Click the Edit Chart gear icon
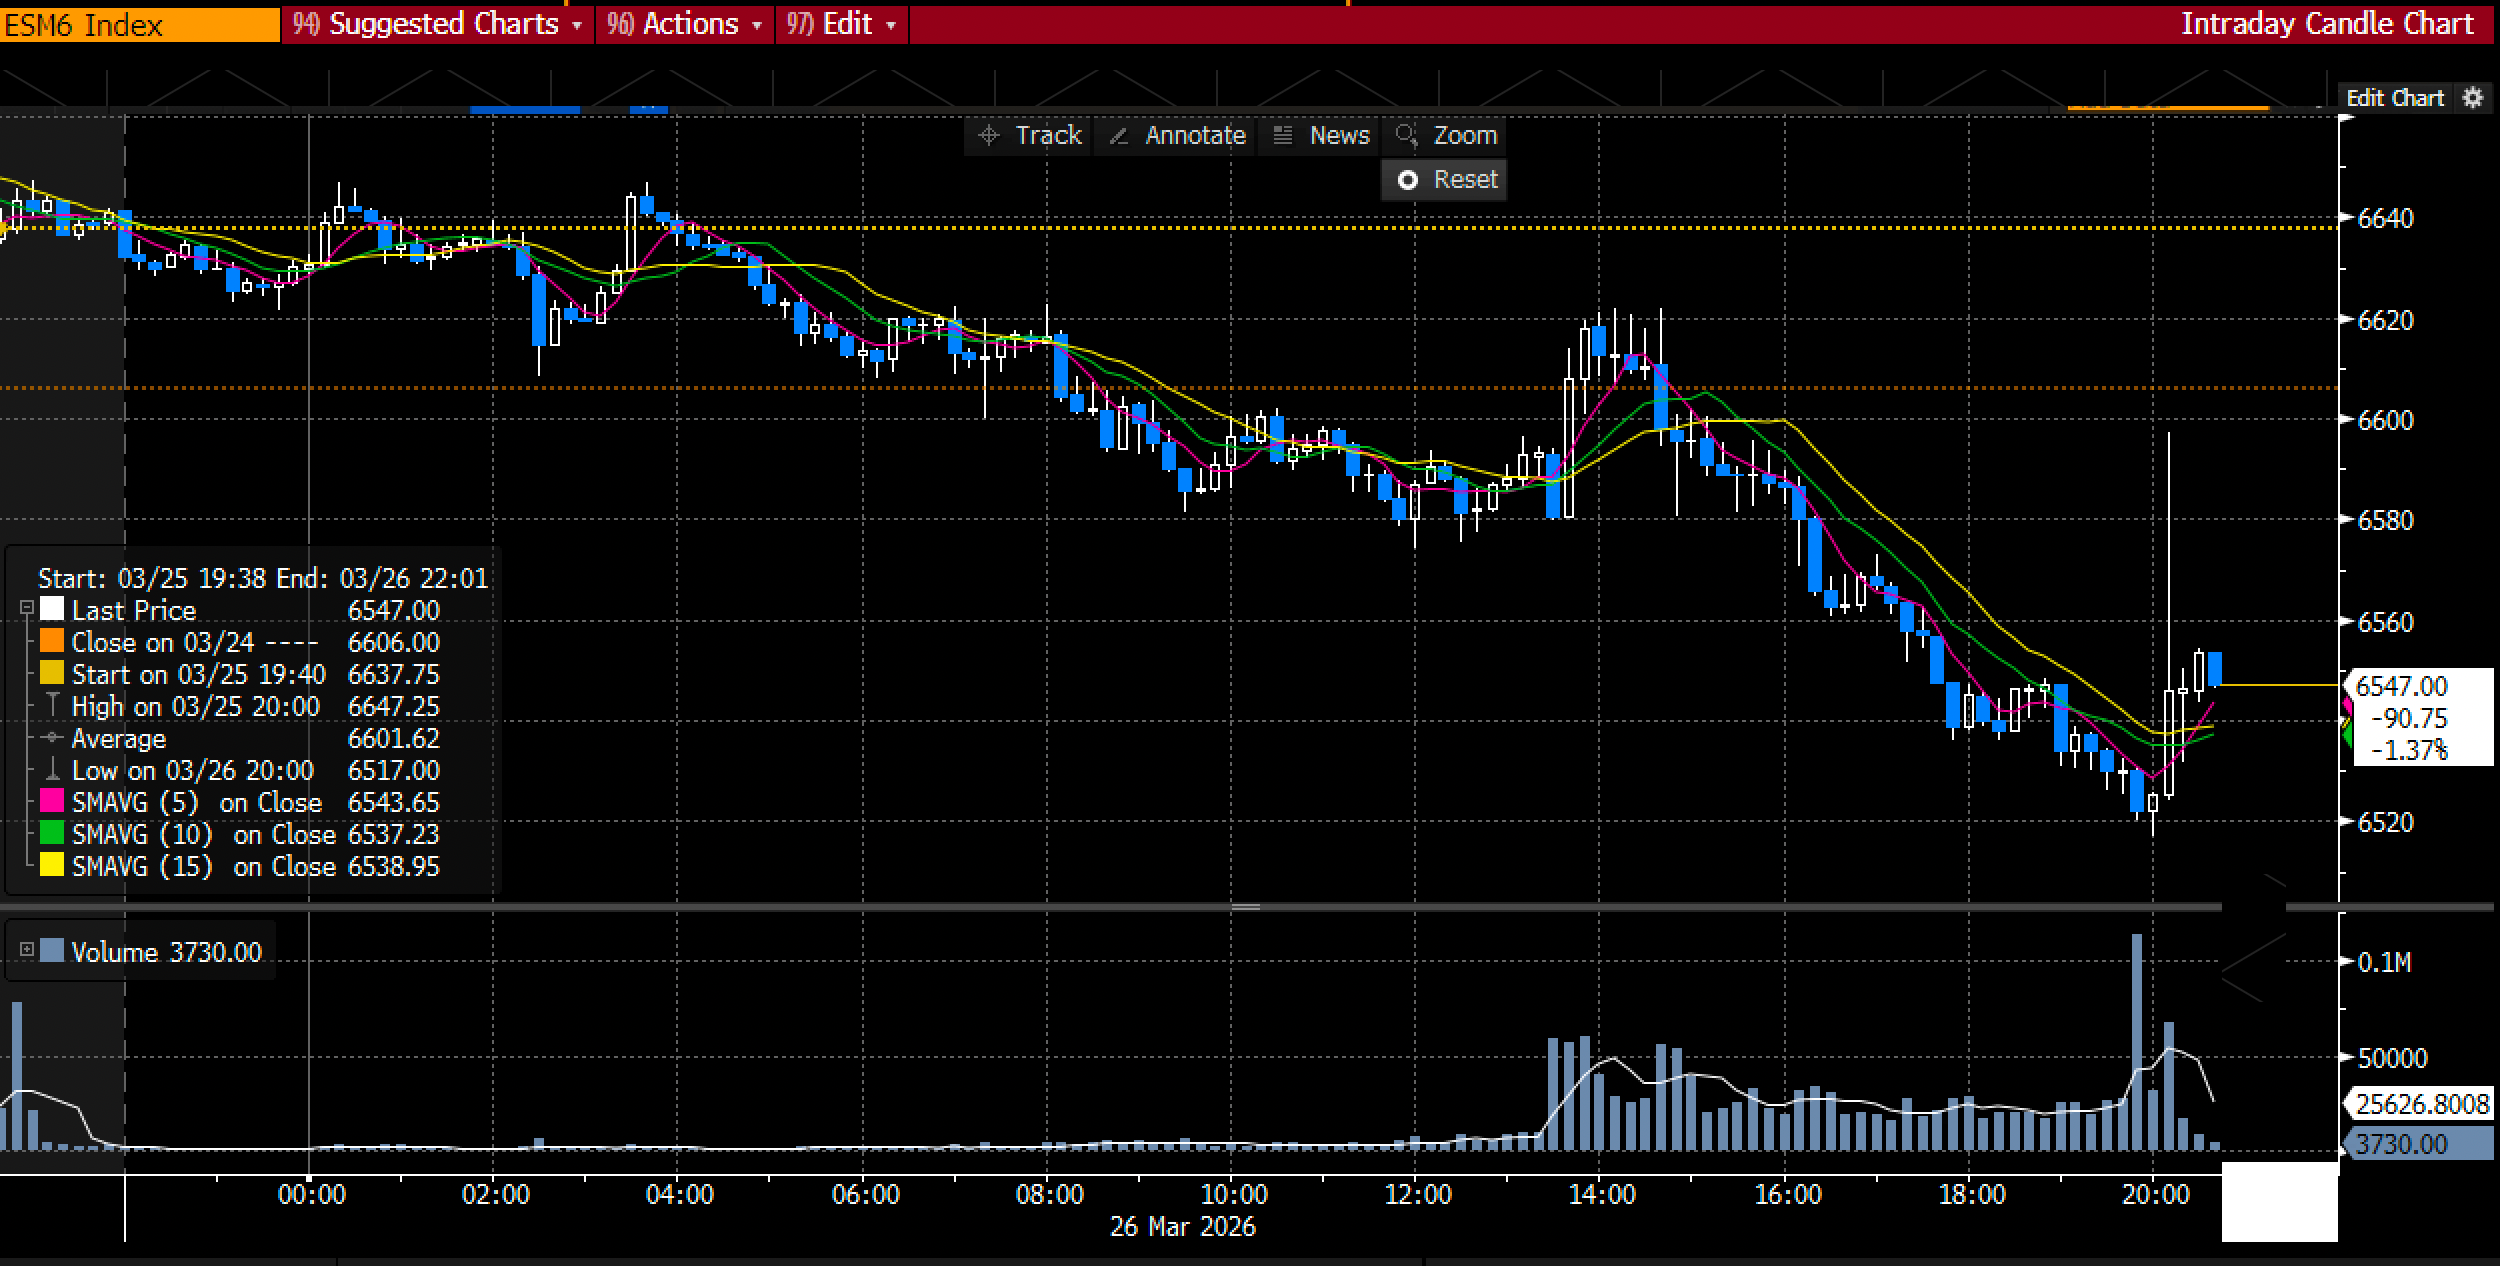The width and height of the screenshot is (2500, 1266). [2473, 98]
